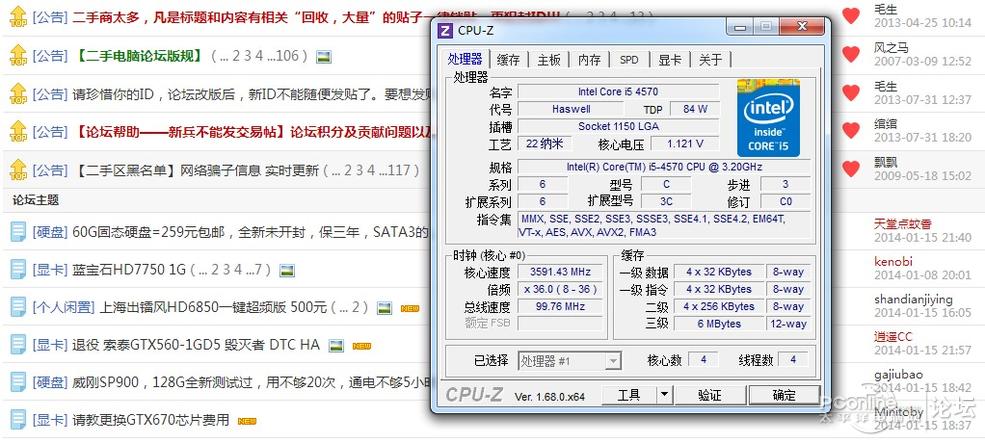Click the [个人闲置] category tag

[x=64, y=308]
